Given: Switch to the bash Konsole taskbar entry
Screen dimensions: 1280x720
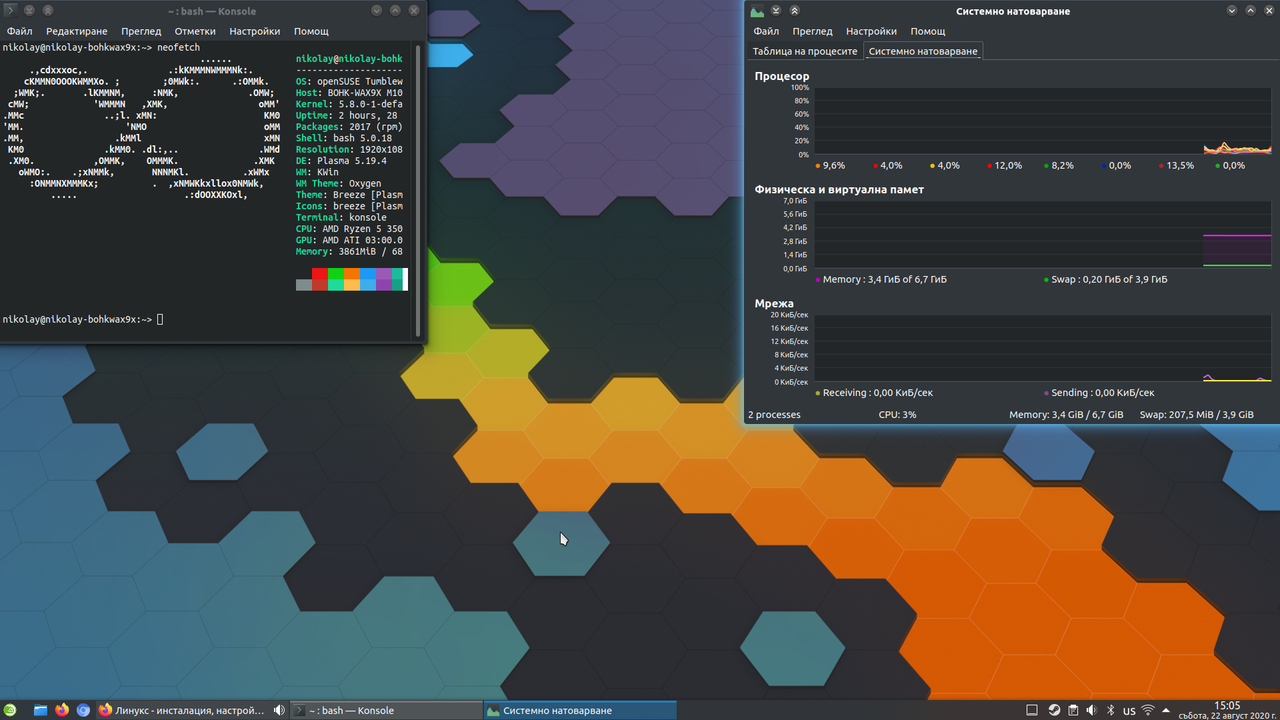Looking at the screenshot, I should (386, 710).
